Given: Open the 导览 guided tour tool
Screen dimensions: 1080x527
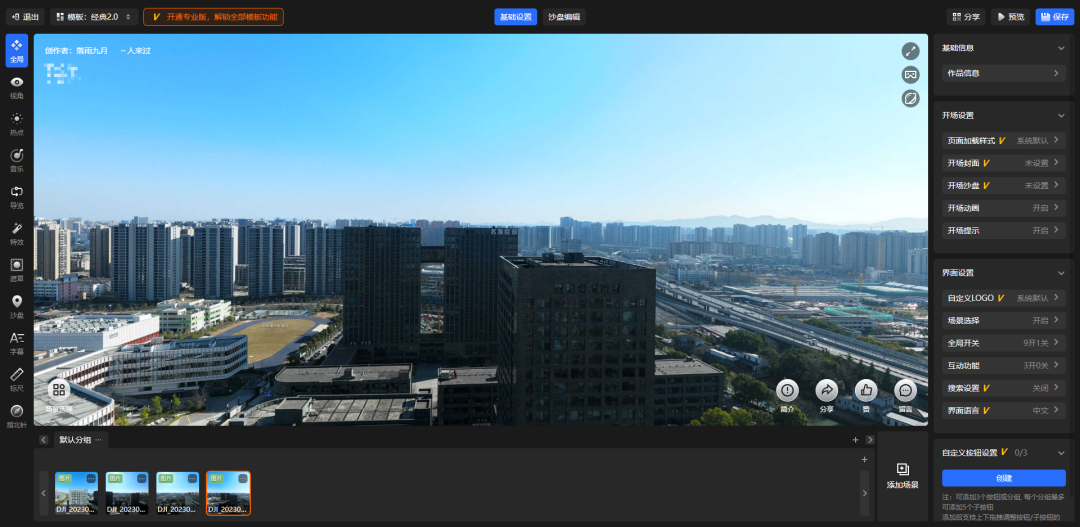Looking at the screenshot, I should point(17,197).
